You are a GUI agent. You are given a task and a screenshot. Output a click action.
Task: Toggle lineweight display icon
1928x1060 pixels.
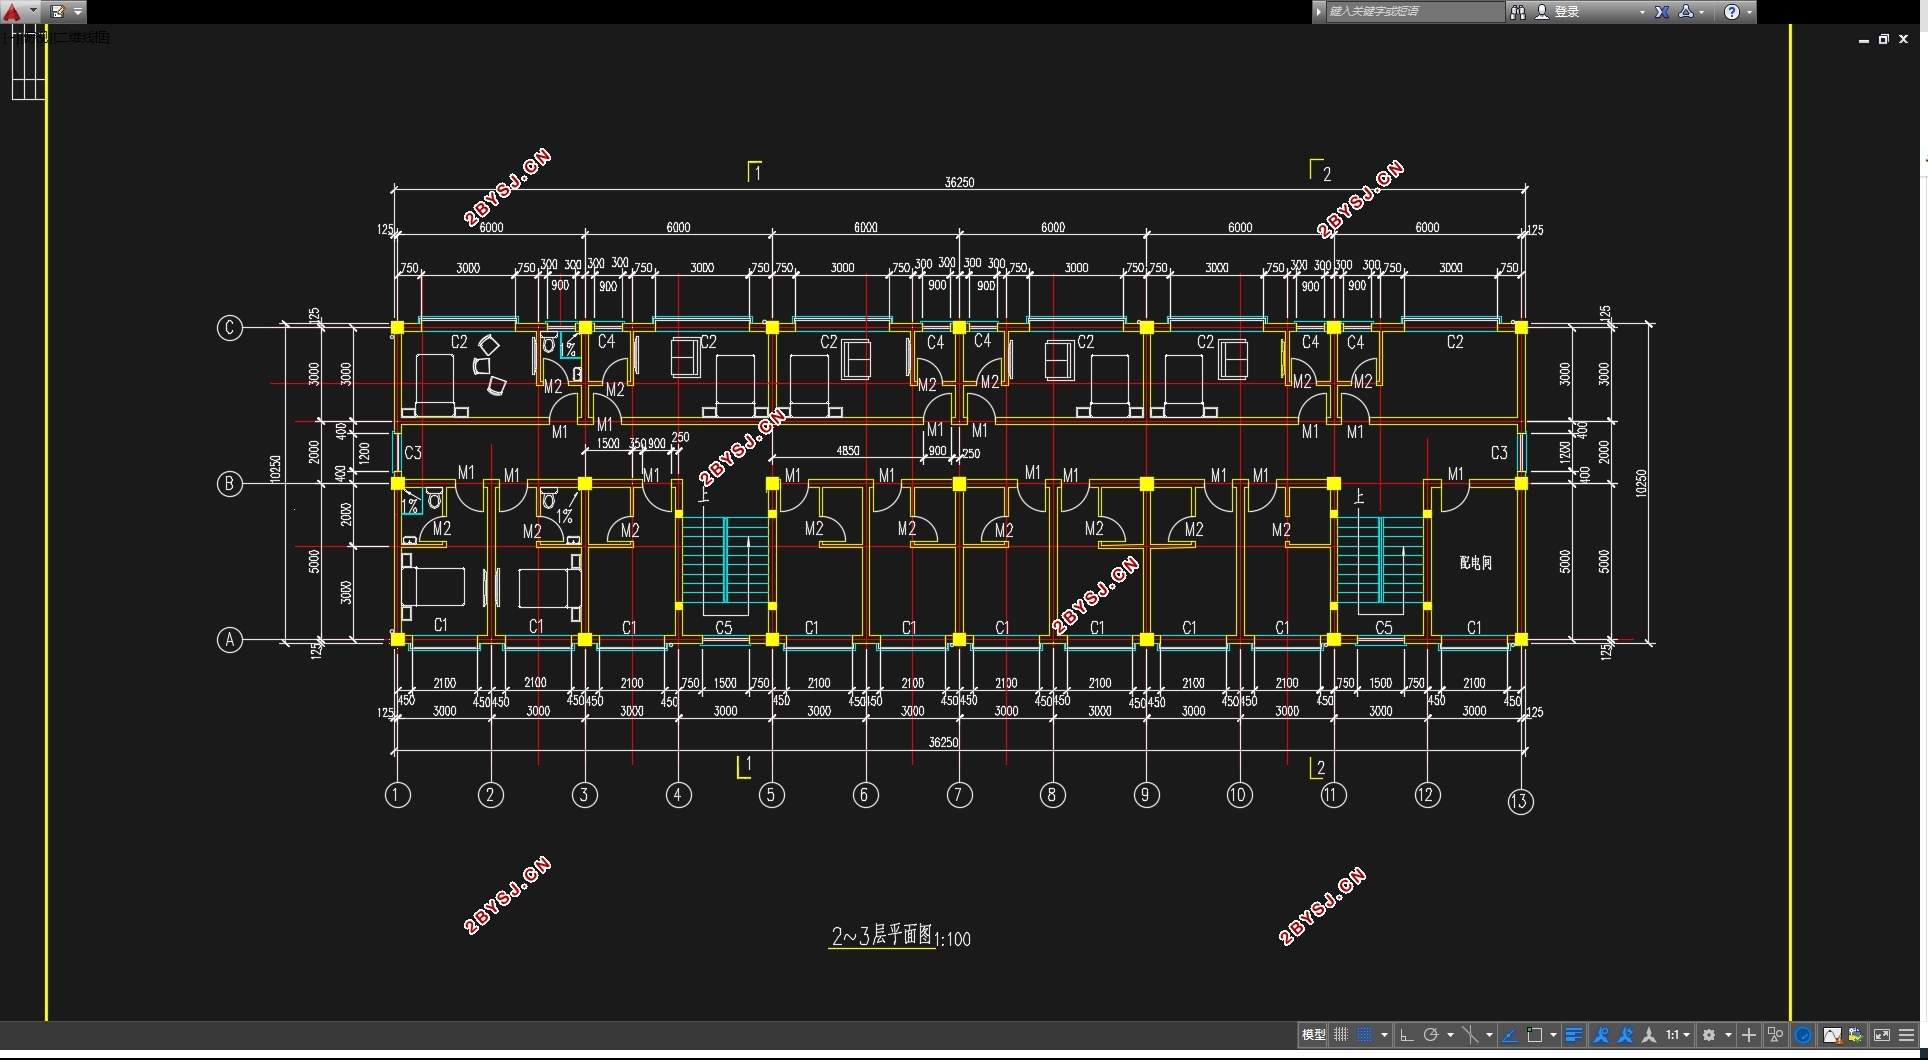(1574, 1035)
